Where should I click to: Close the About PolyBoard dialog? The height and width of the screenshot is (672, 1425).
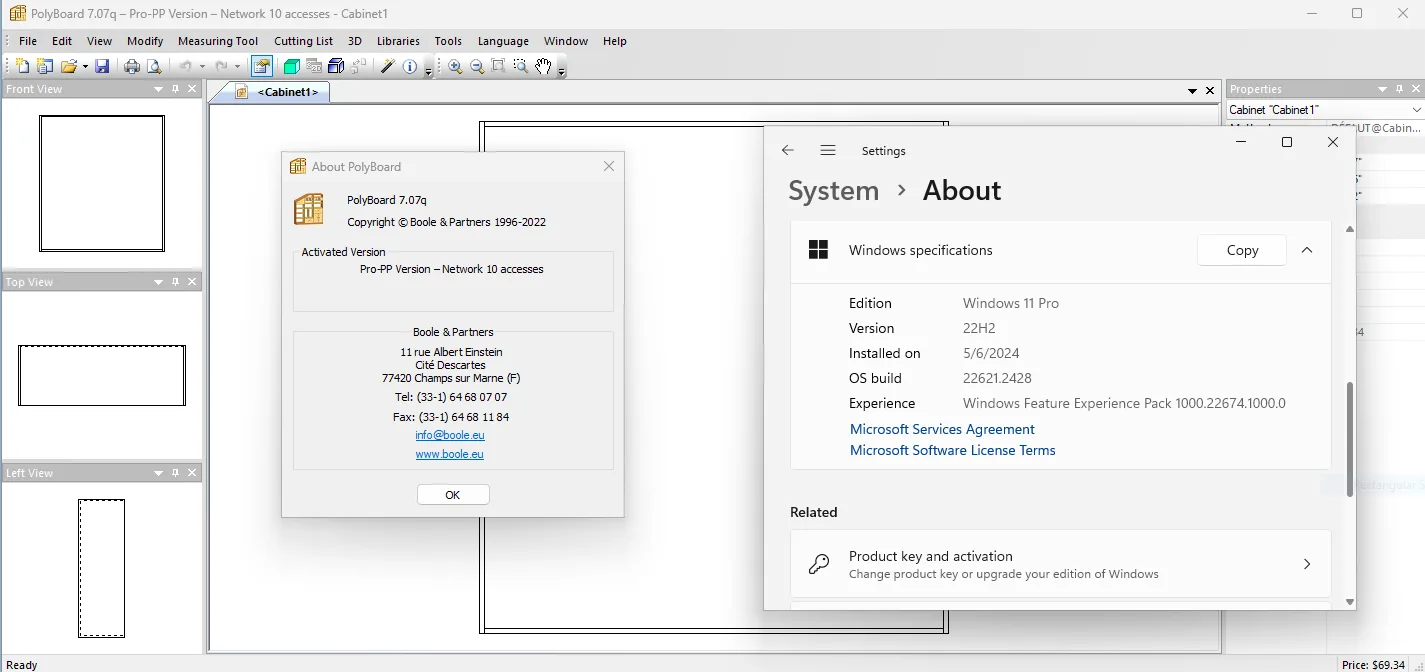tap(609, 166)
